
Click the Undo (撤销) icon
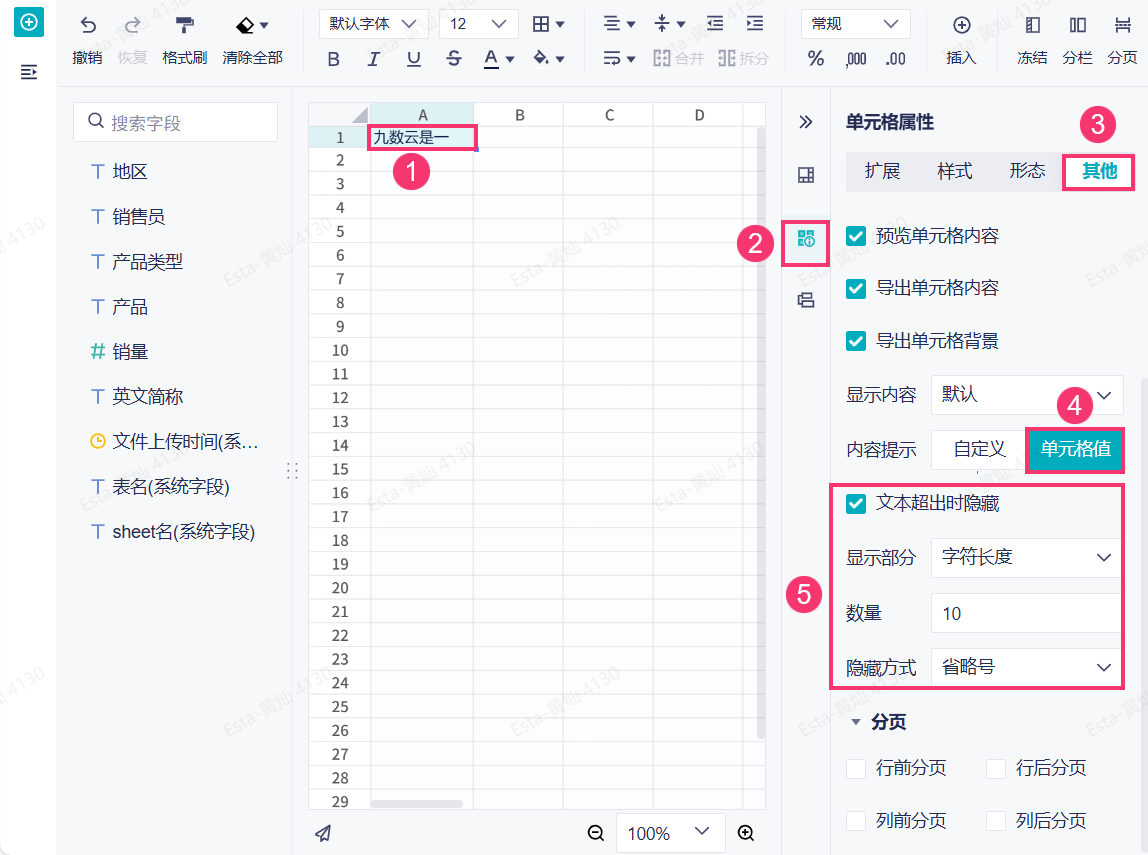pos(88,26)
